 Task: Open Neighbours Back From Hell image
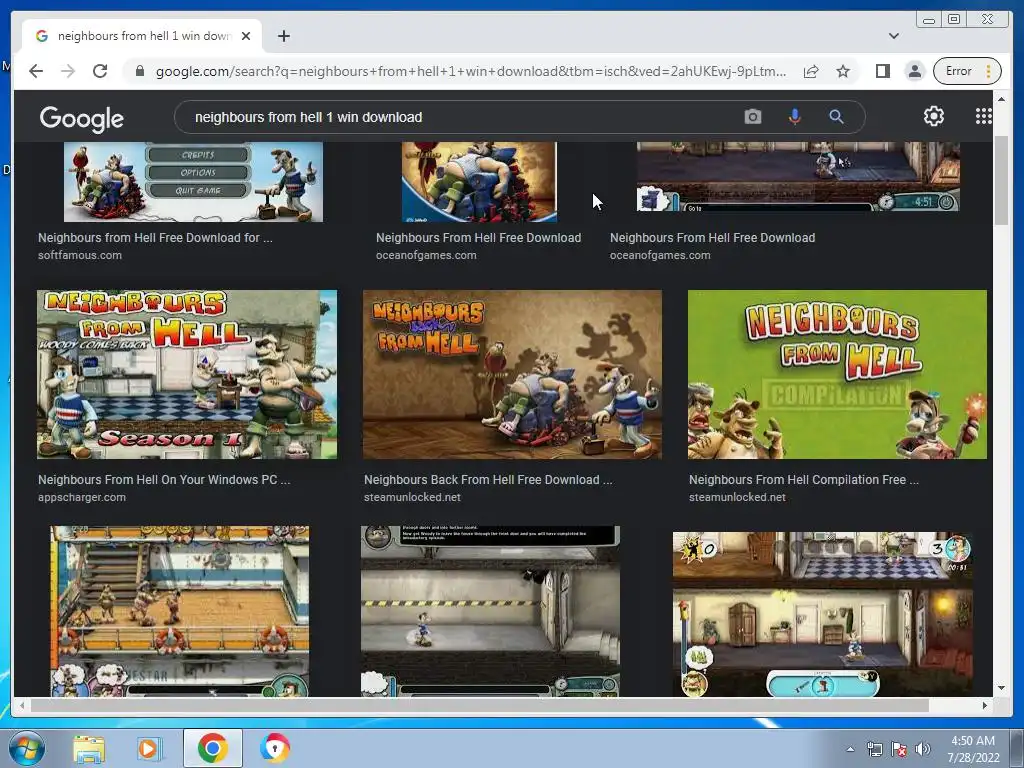[x=512, y=374]
